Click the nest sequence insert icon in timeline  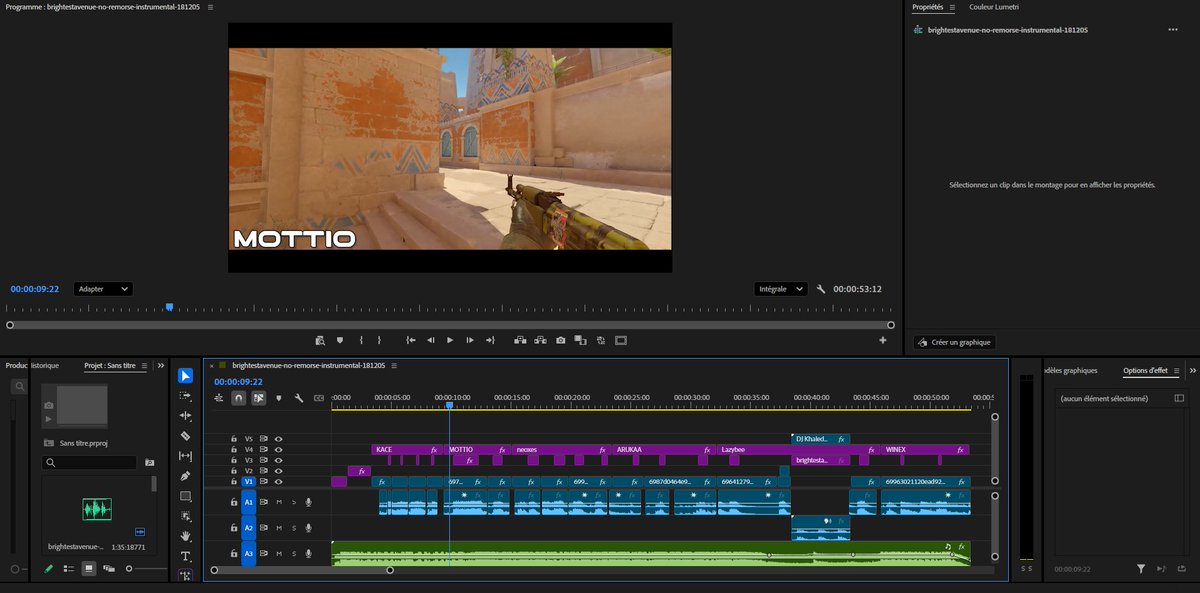(219, 398)
